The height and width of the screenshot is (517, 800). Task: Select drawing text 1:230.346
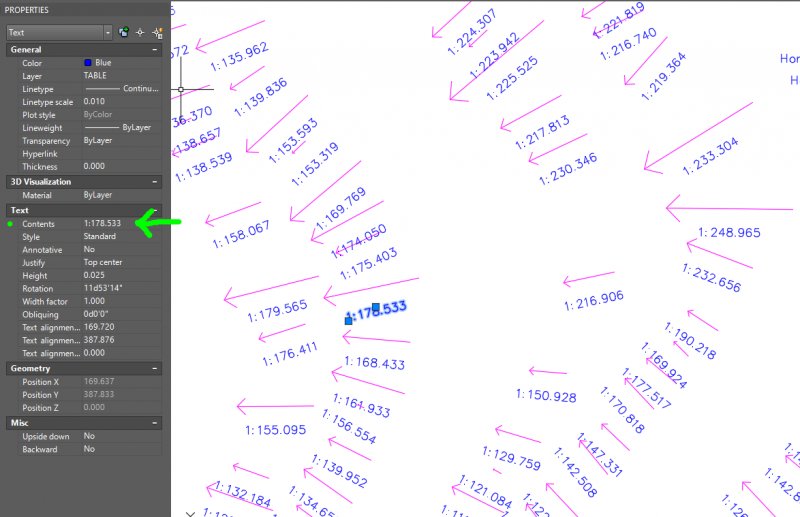[568, 169]
